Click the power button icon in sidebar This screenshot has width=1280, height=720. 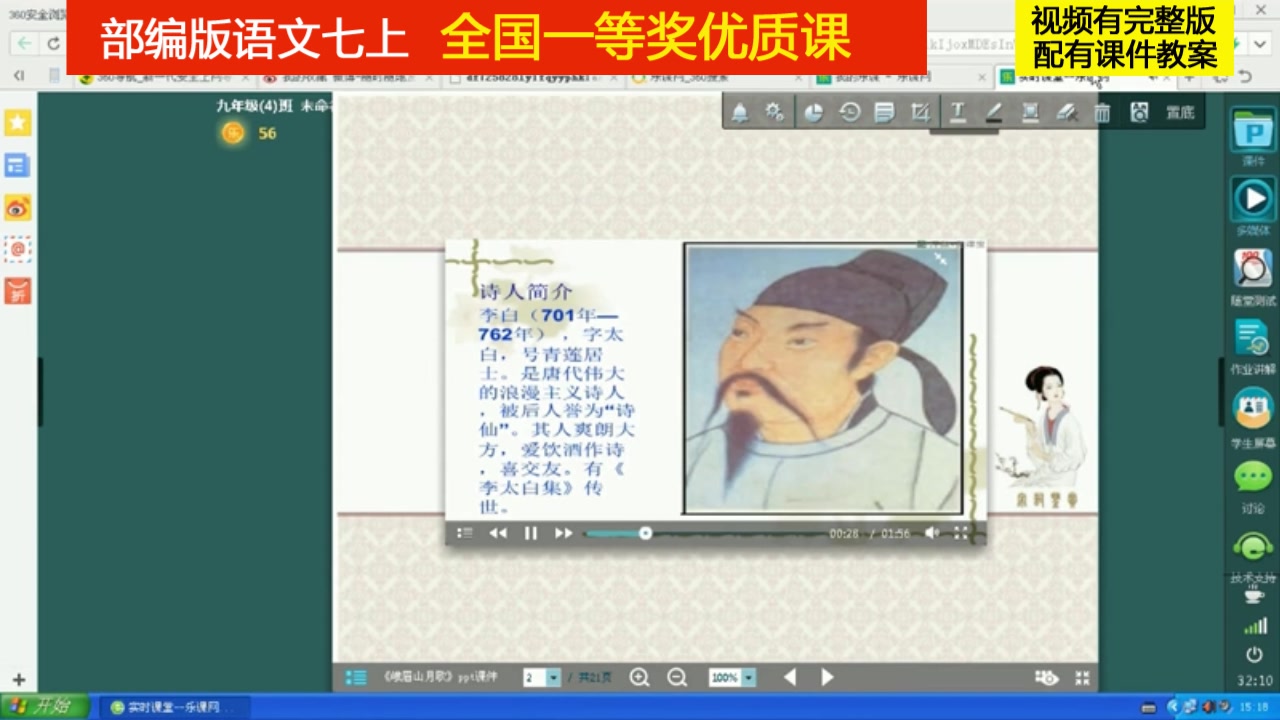(1254, 655)
